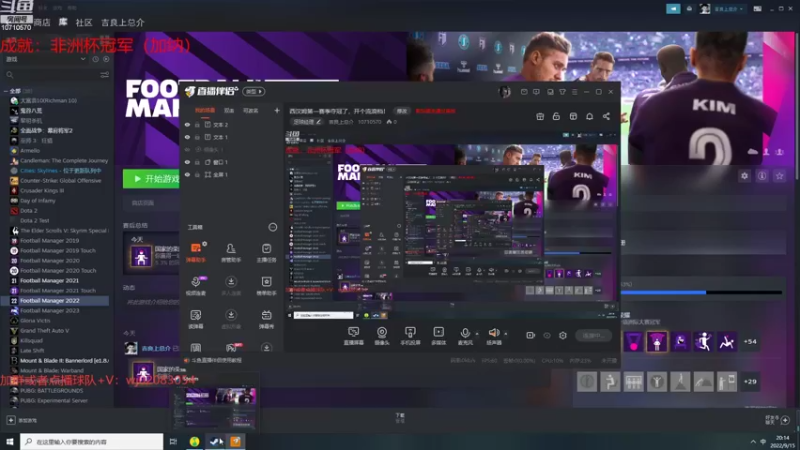Toggle lock on 全屏 1 source
Screen dimensions: 800x450
[x=197, y=174]
